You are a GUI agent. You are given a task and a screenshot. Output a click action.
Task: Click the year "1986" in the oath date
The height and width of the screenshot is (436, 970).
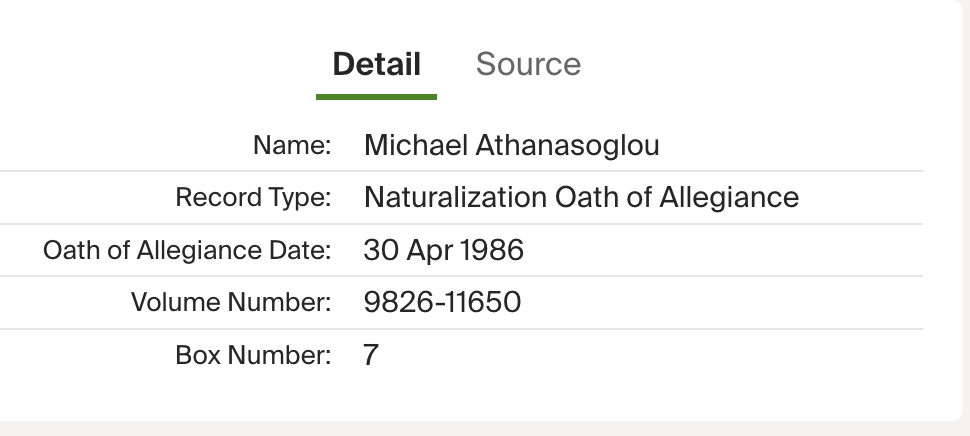click(492, 250)
